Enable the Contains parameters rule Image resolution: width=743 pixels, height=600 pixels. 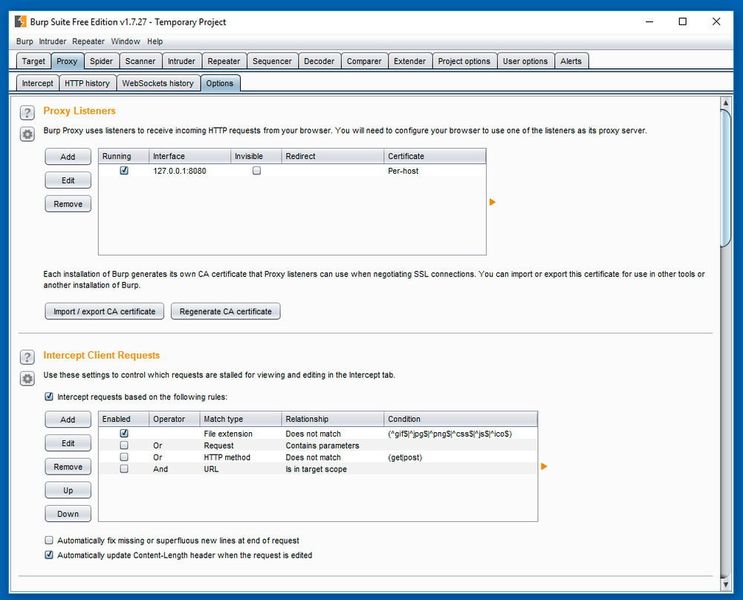[x=124, y=445]
